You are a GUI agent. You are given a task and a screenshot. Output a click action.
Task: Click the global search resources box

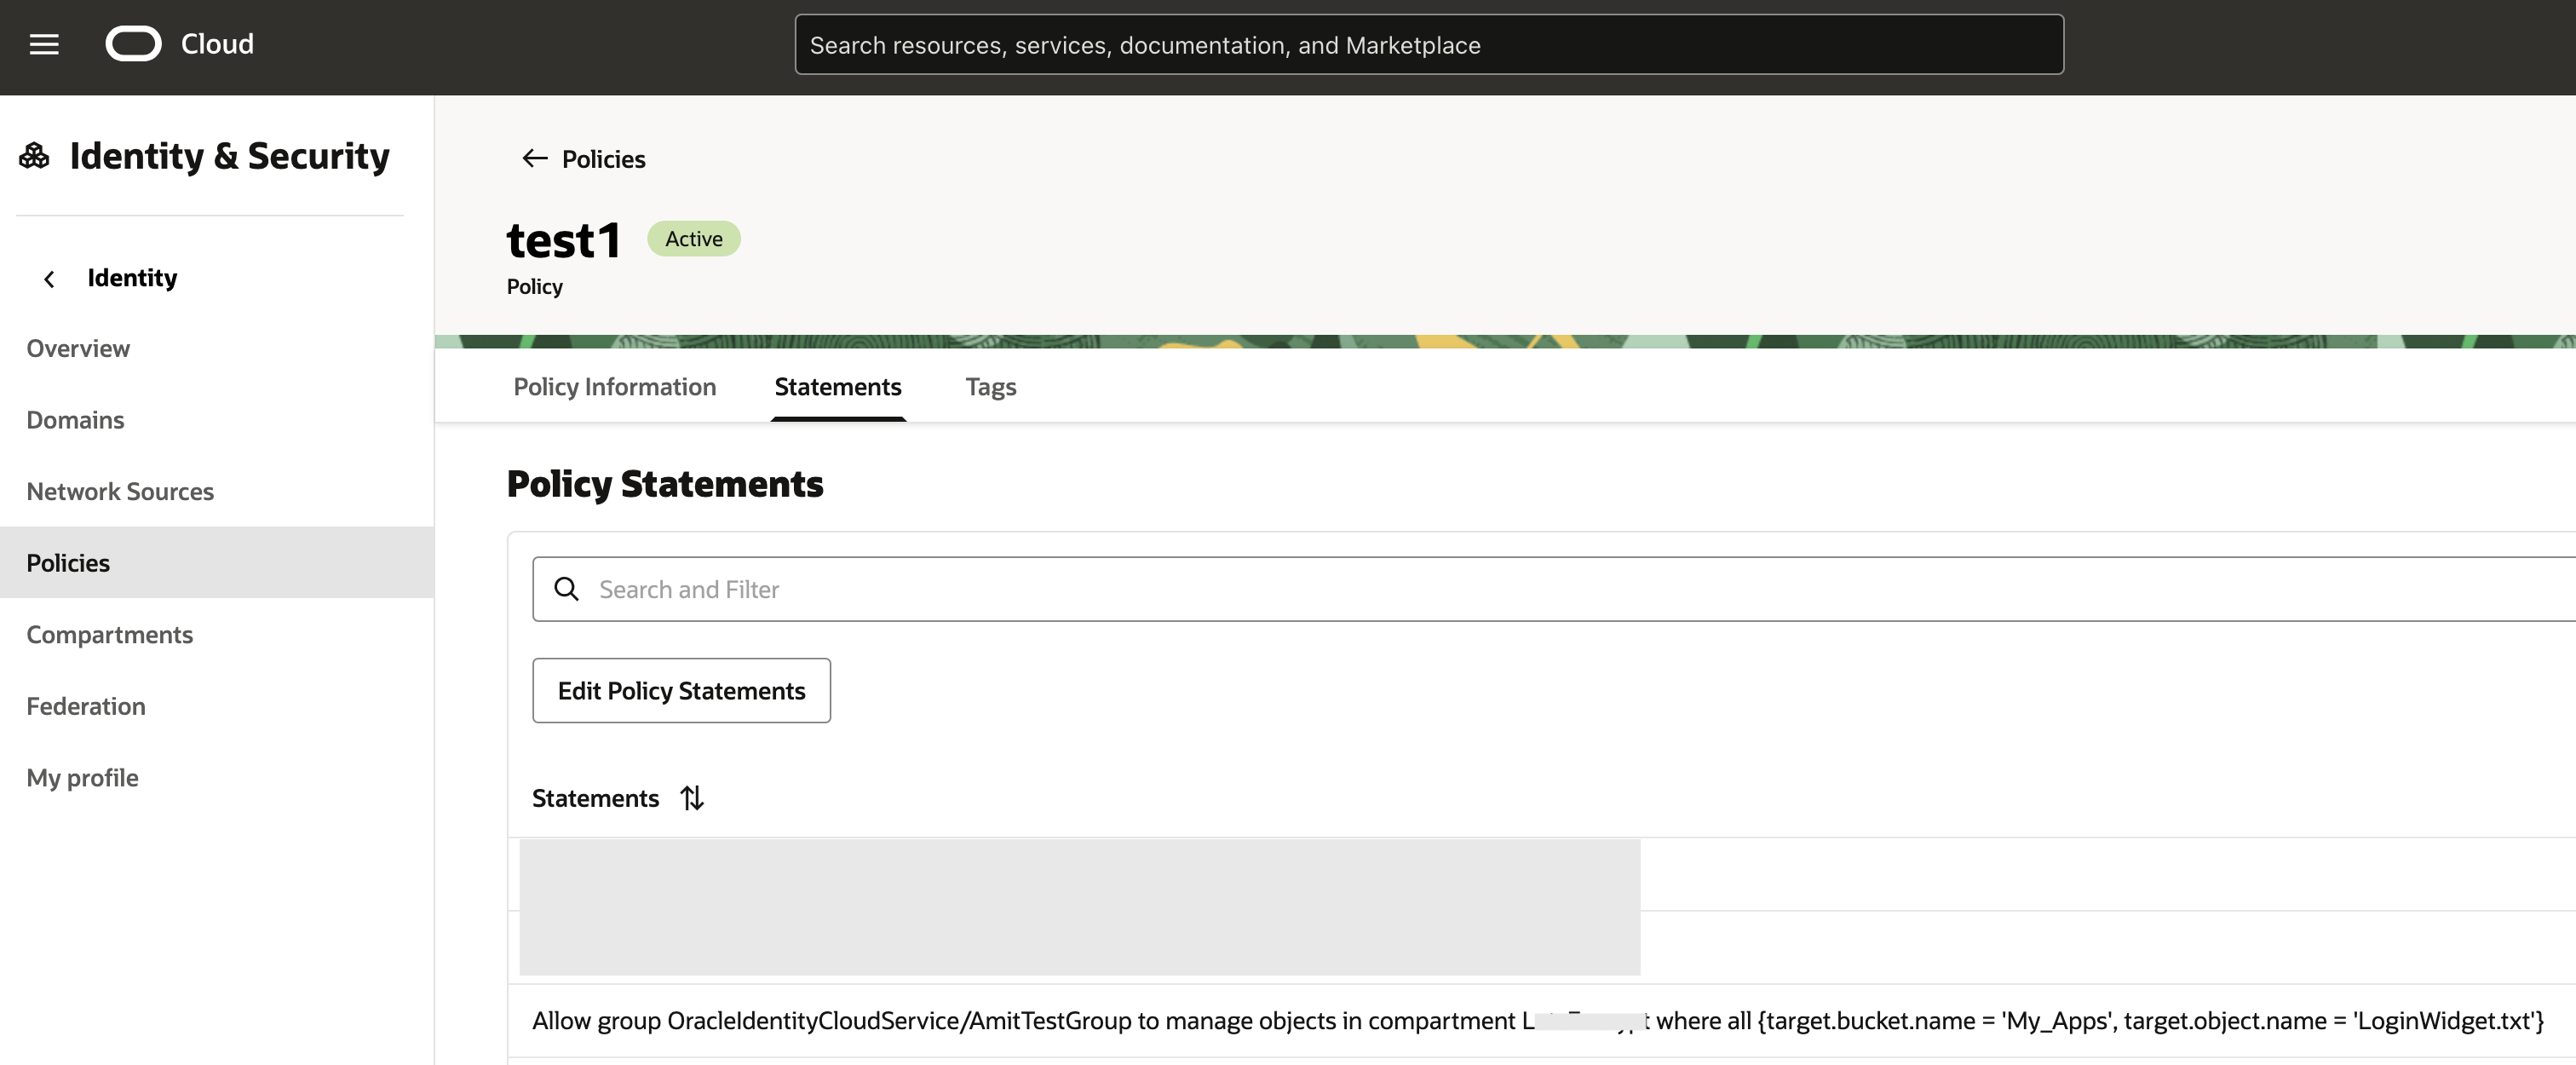coord(1428,44)
